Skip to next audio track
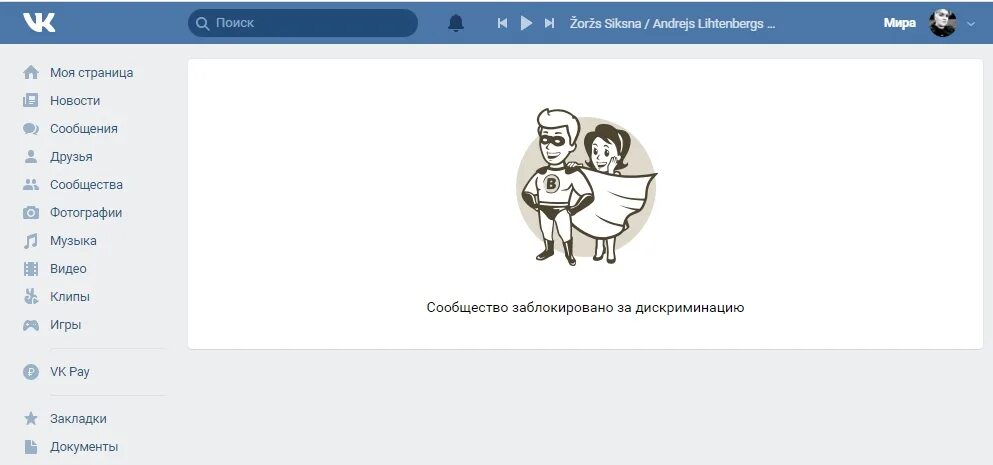This screenshot has width=993, height=465. pyautogui.click(x=550, y=23)
